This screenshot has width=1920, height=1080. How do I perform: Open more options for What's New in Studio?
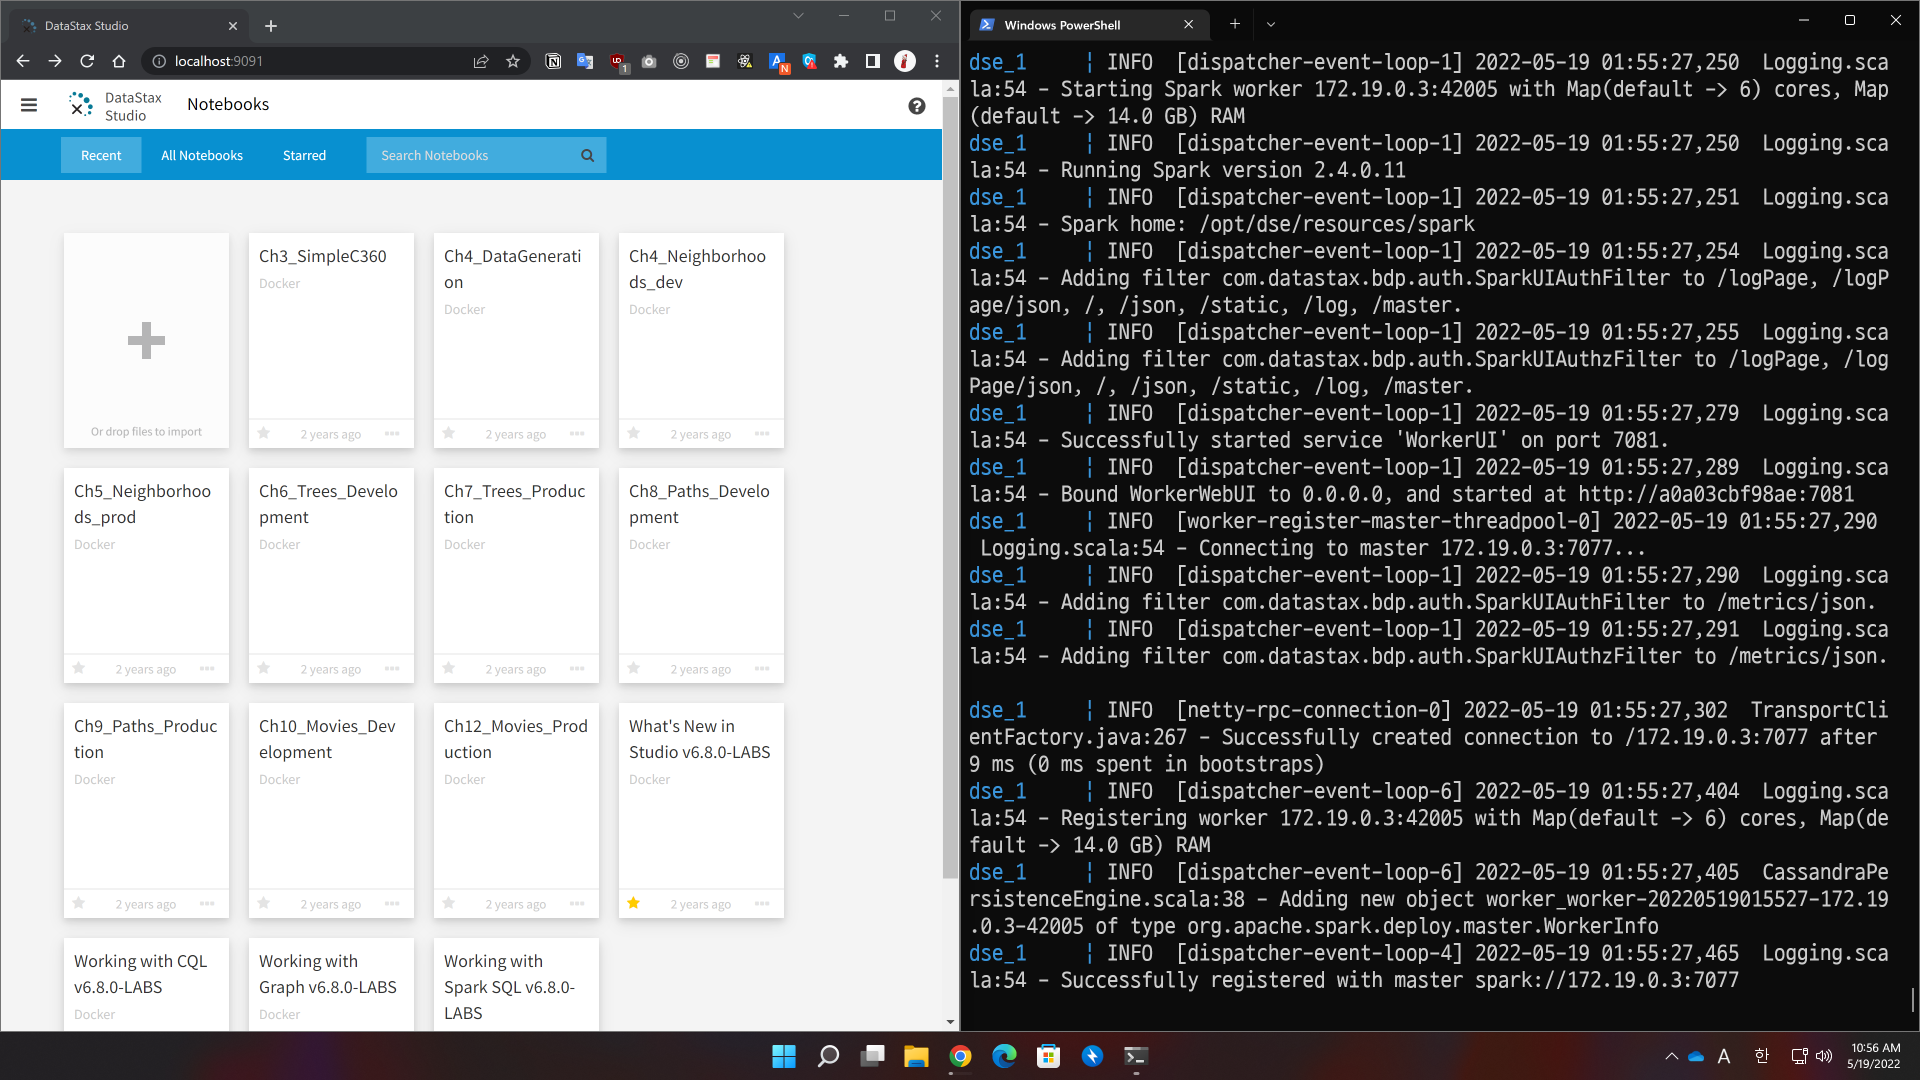pos(762,904)
